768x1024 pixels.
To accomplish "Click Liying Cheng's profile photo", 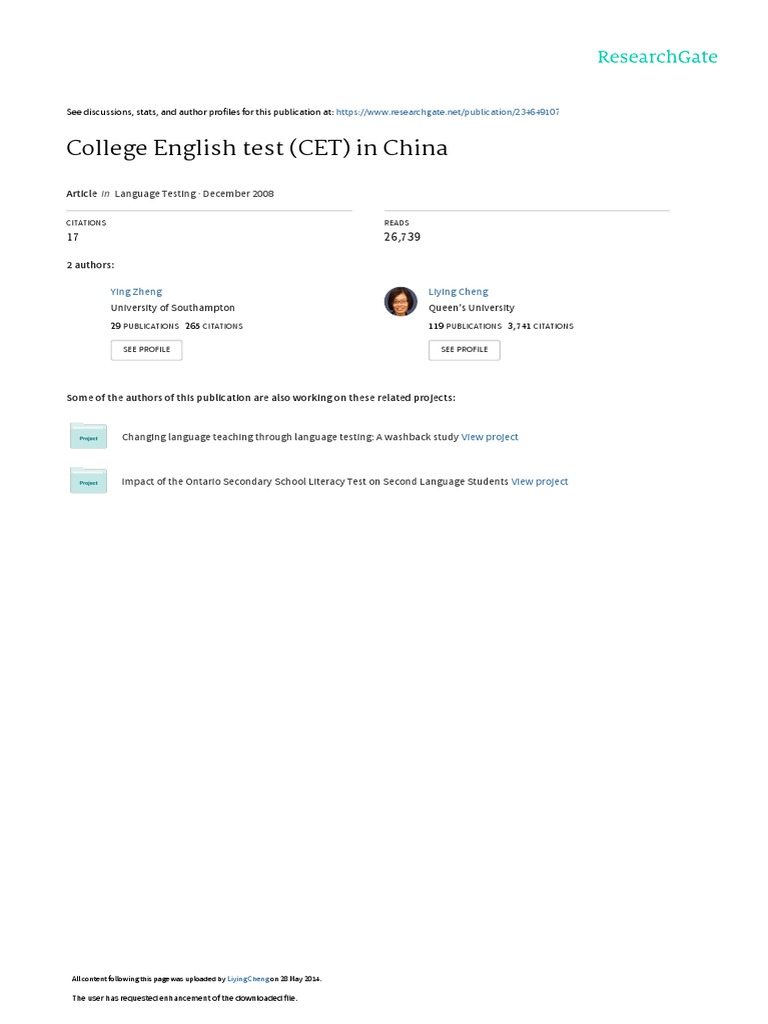I will click(400, 302).
